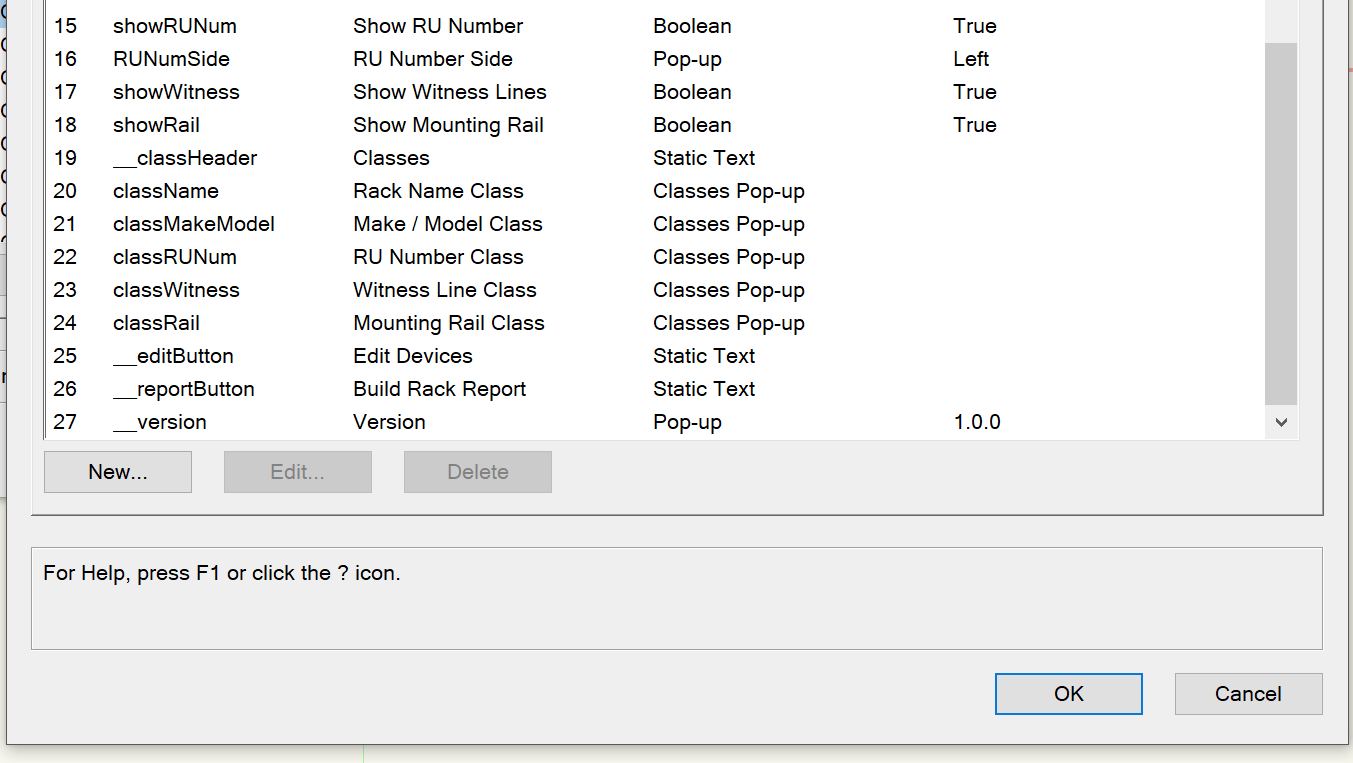Select the classRUNum parameter row
The image size is (1353, 763).
pyautogui.click(x=175, y=257)
